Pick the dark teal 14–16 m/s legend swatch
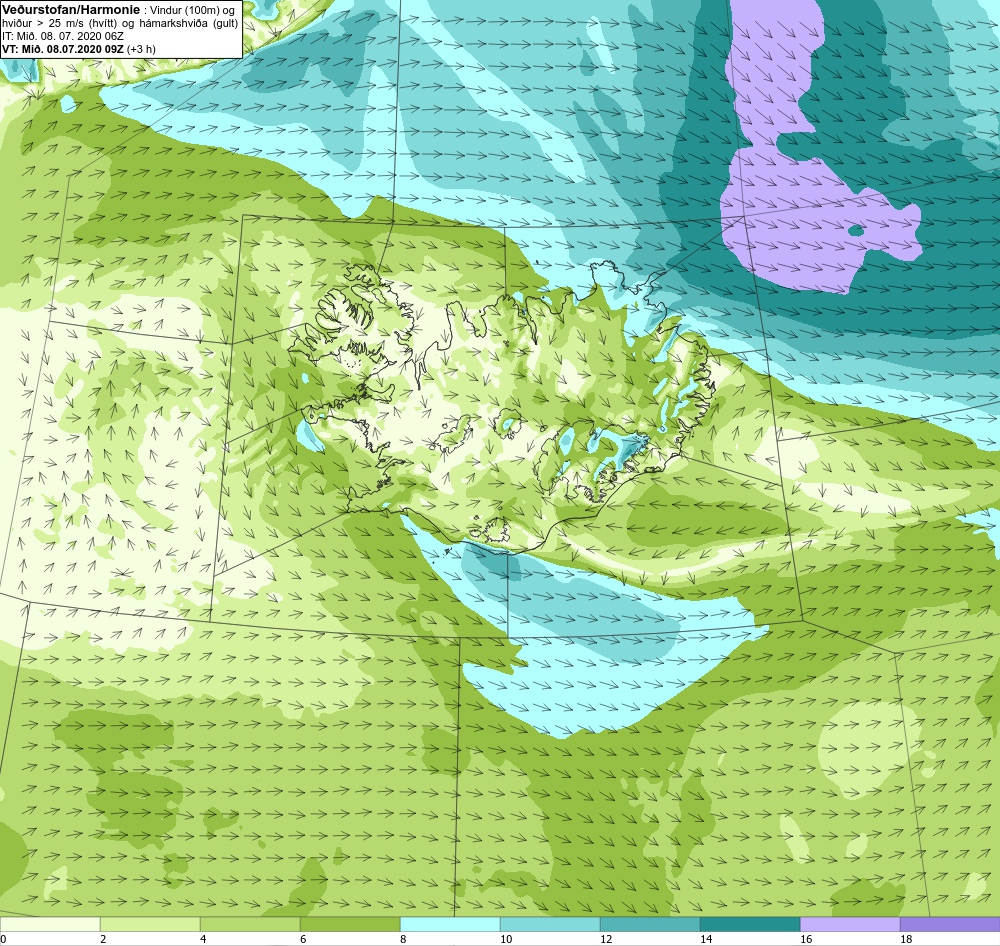The image size is (1000, 946). (750, 924)
